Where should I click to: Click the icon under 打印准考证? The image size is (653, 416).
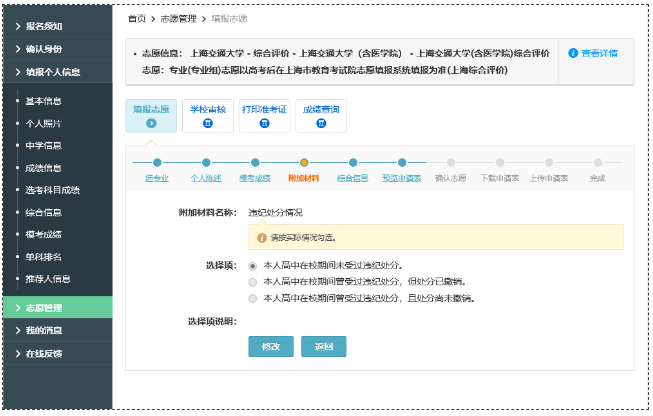coord(264,123)
